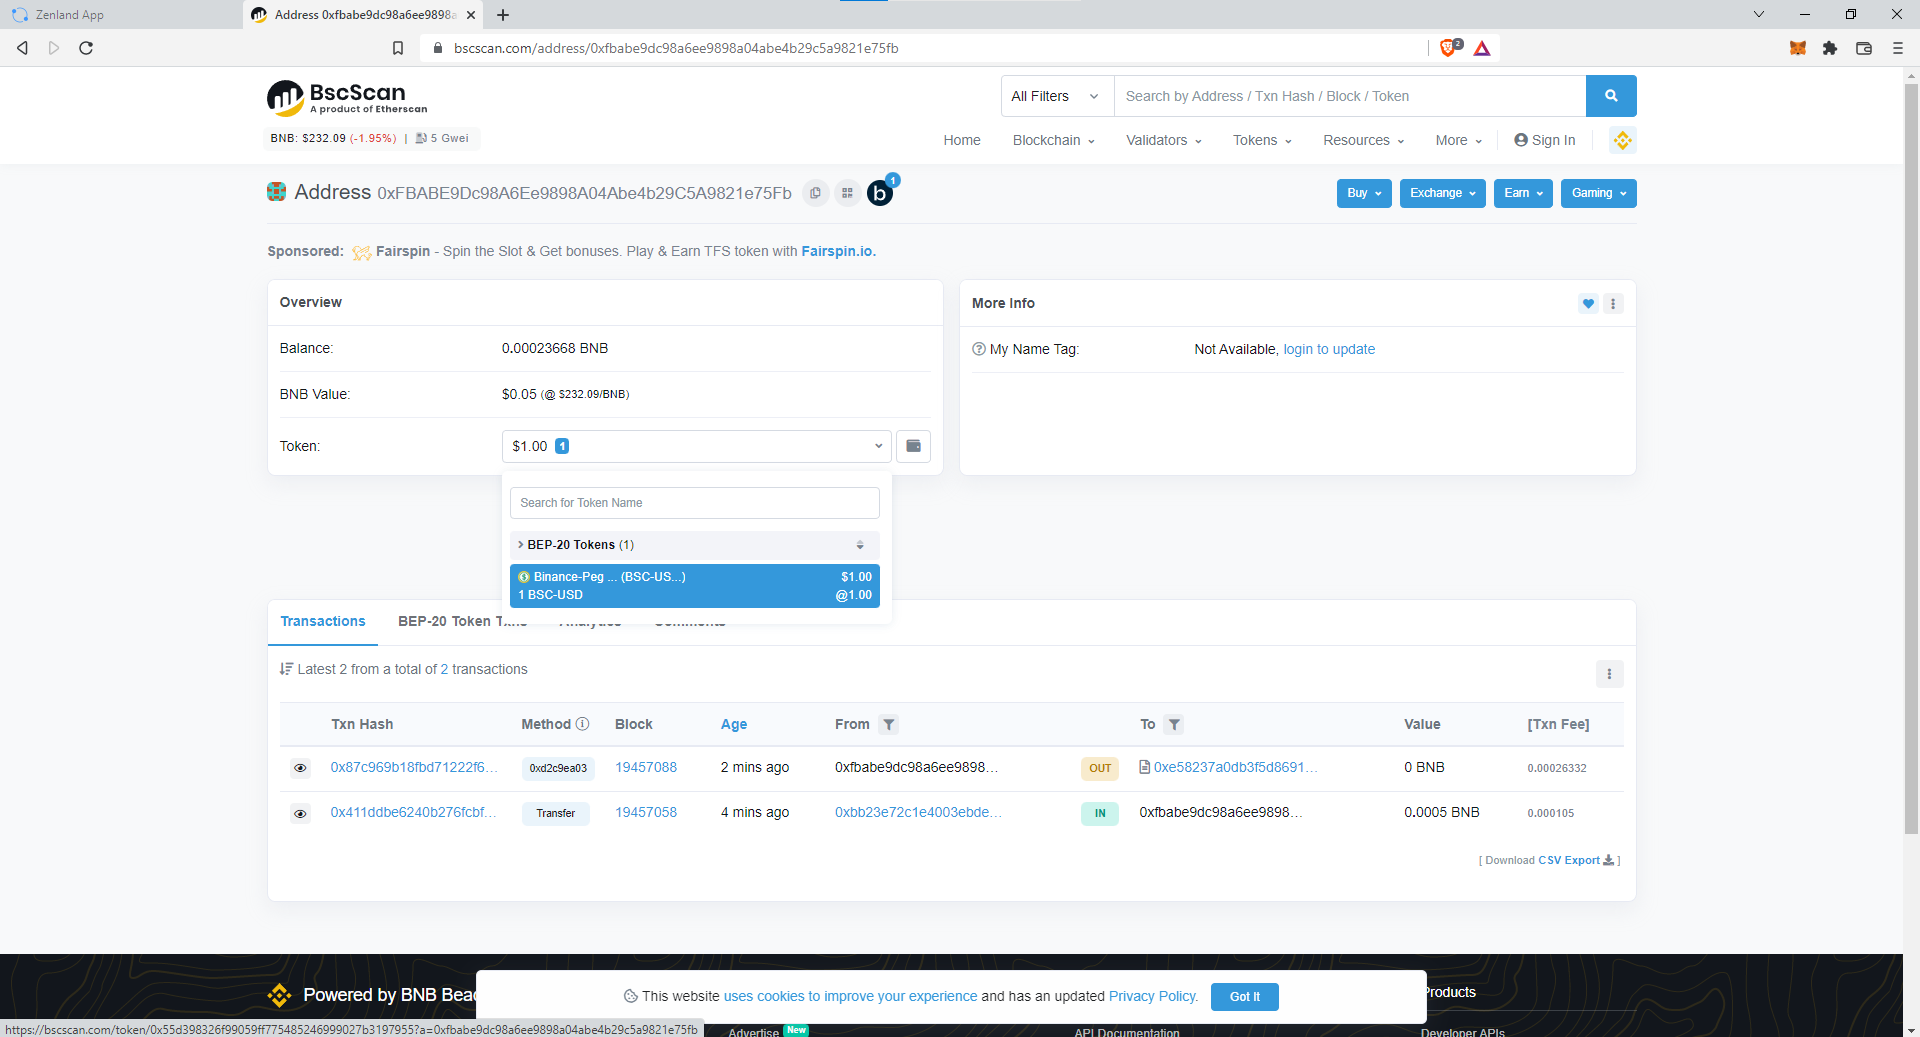This screenshot has height=1037, width=1920.
Task: Open the Gaming dropdown button
Action: [1598, 193]
